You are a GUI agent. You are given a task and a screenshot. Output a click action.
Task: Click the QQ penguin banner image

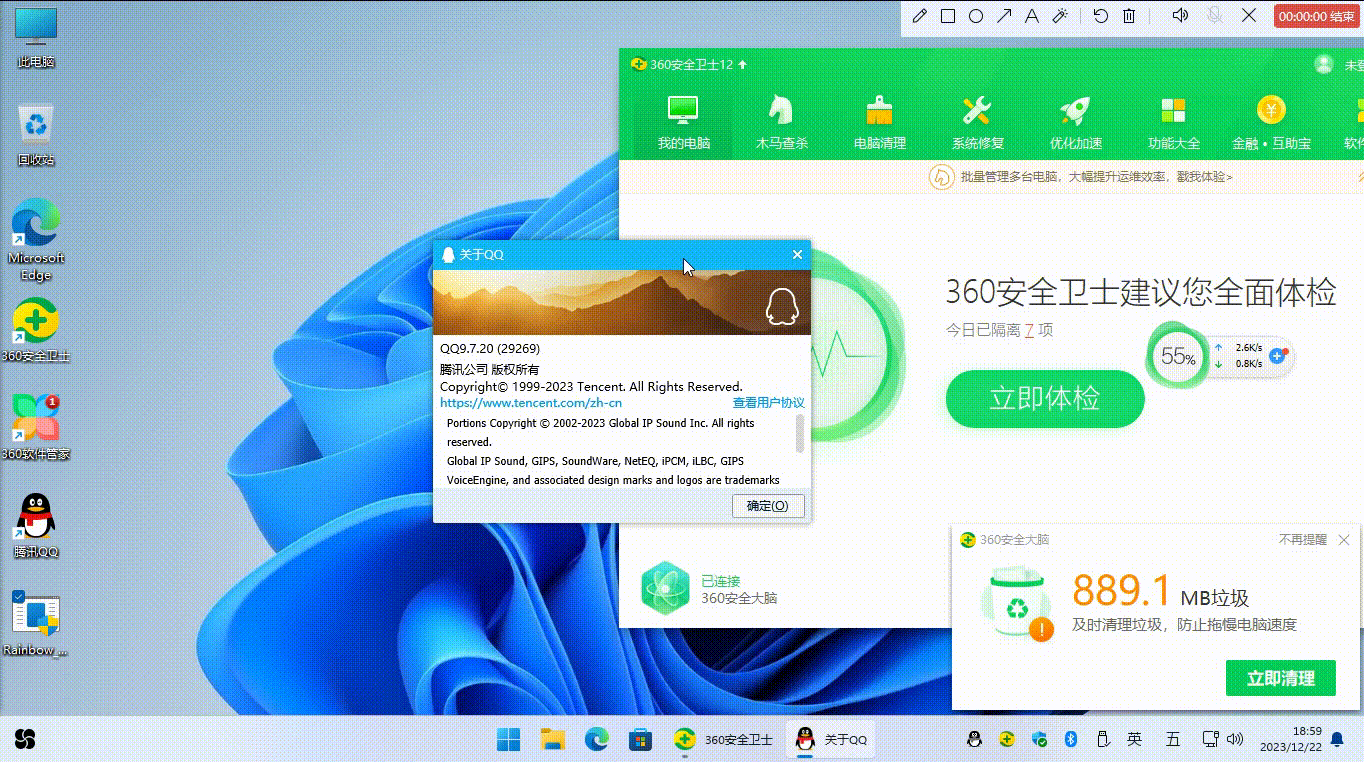pyautogui.click(x=621, y=302)
